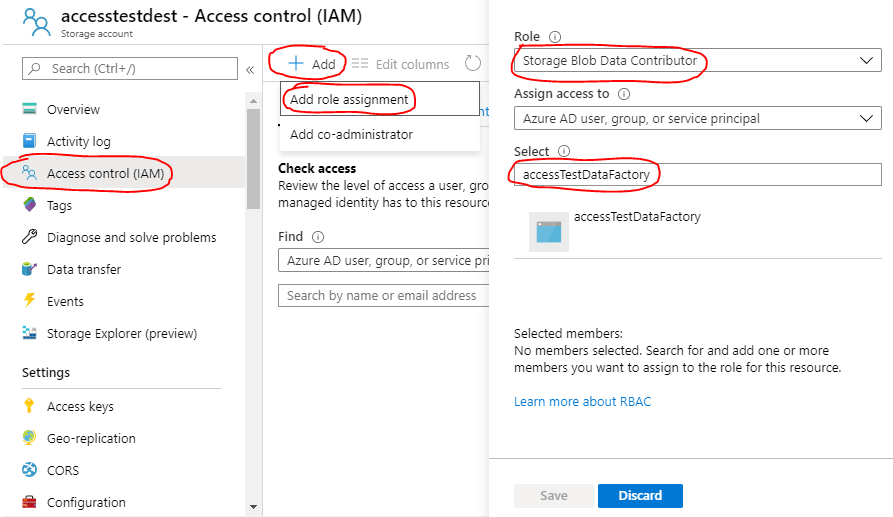Screen dimensions: 893x517
Task: Click the Select member search field
Action: tap(697, 175)
